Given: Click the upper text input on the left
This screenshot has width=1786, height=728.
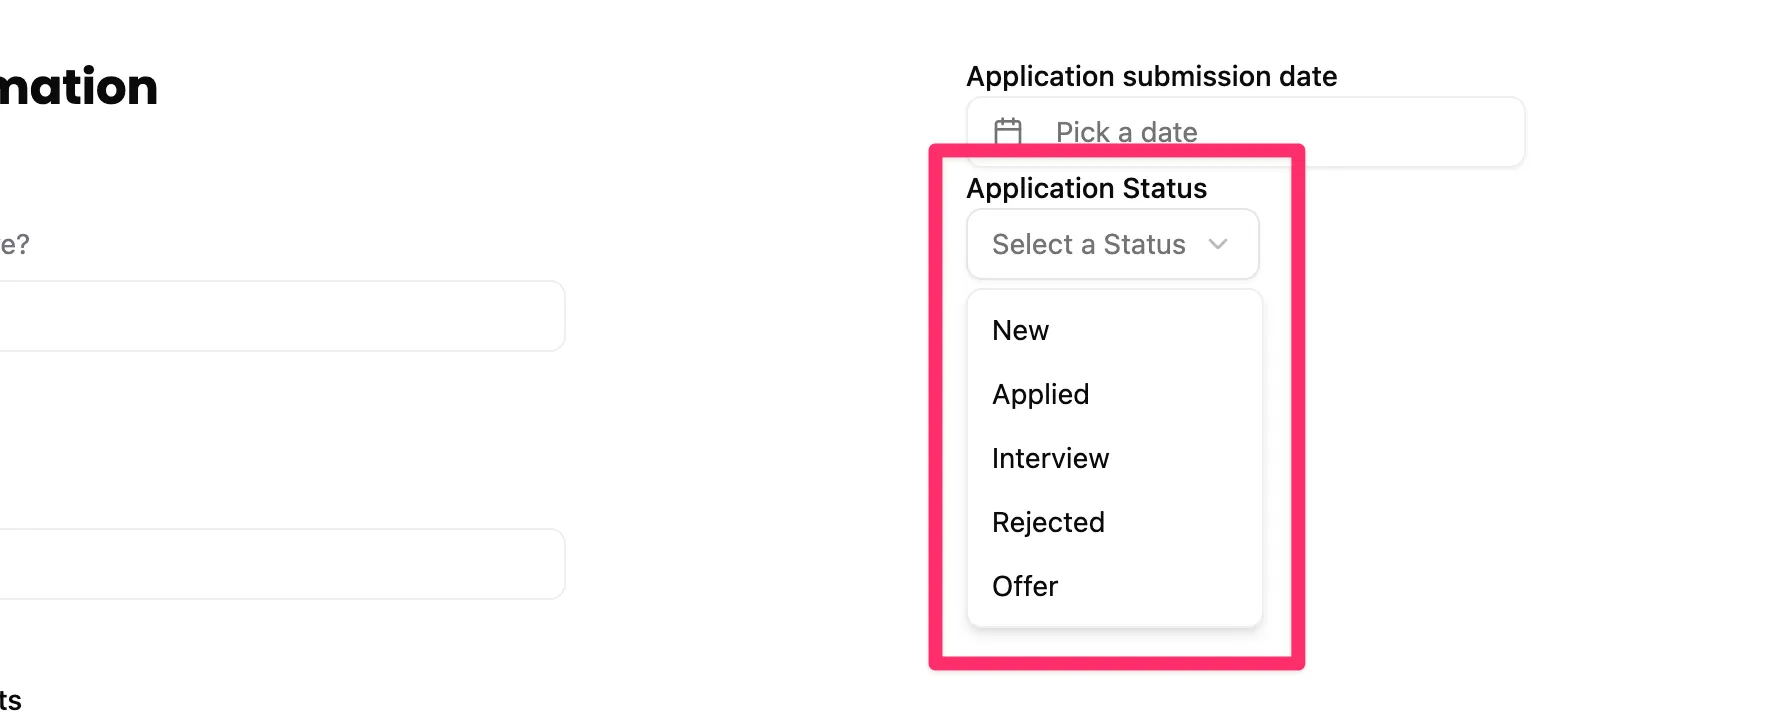Looking at the screenshot, I should (280, 316).
